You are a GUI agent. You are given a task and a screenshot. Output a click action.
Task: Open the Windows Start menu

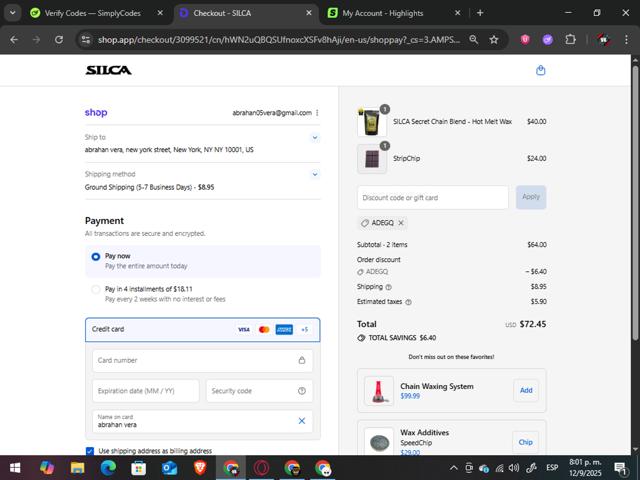(x=15, y=468)
